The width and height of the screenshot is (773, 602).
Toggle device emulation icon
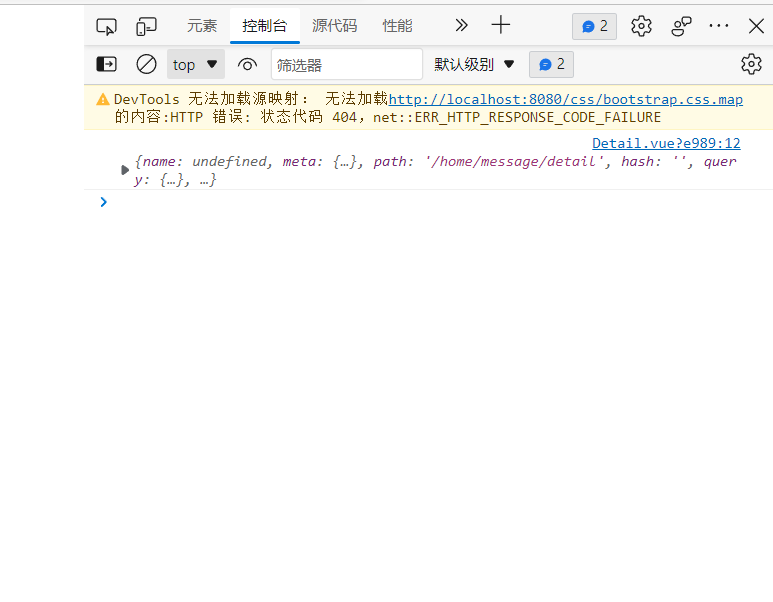(146, 26)
